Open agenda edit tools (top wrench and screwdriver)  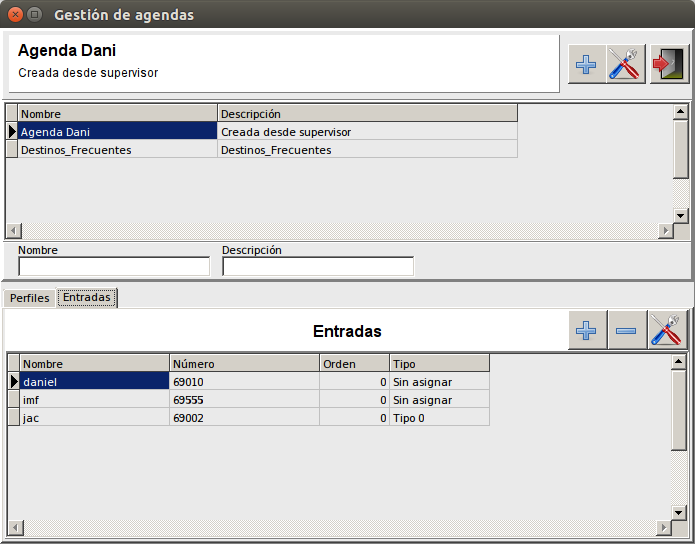(625, 64)
